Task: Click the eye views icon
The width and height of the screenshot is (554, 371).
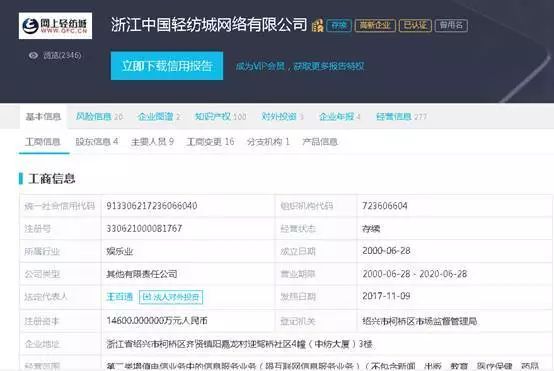Action: 34,55
